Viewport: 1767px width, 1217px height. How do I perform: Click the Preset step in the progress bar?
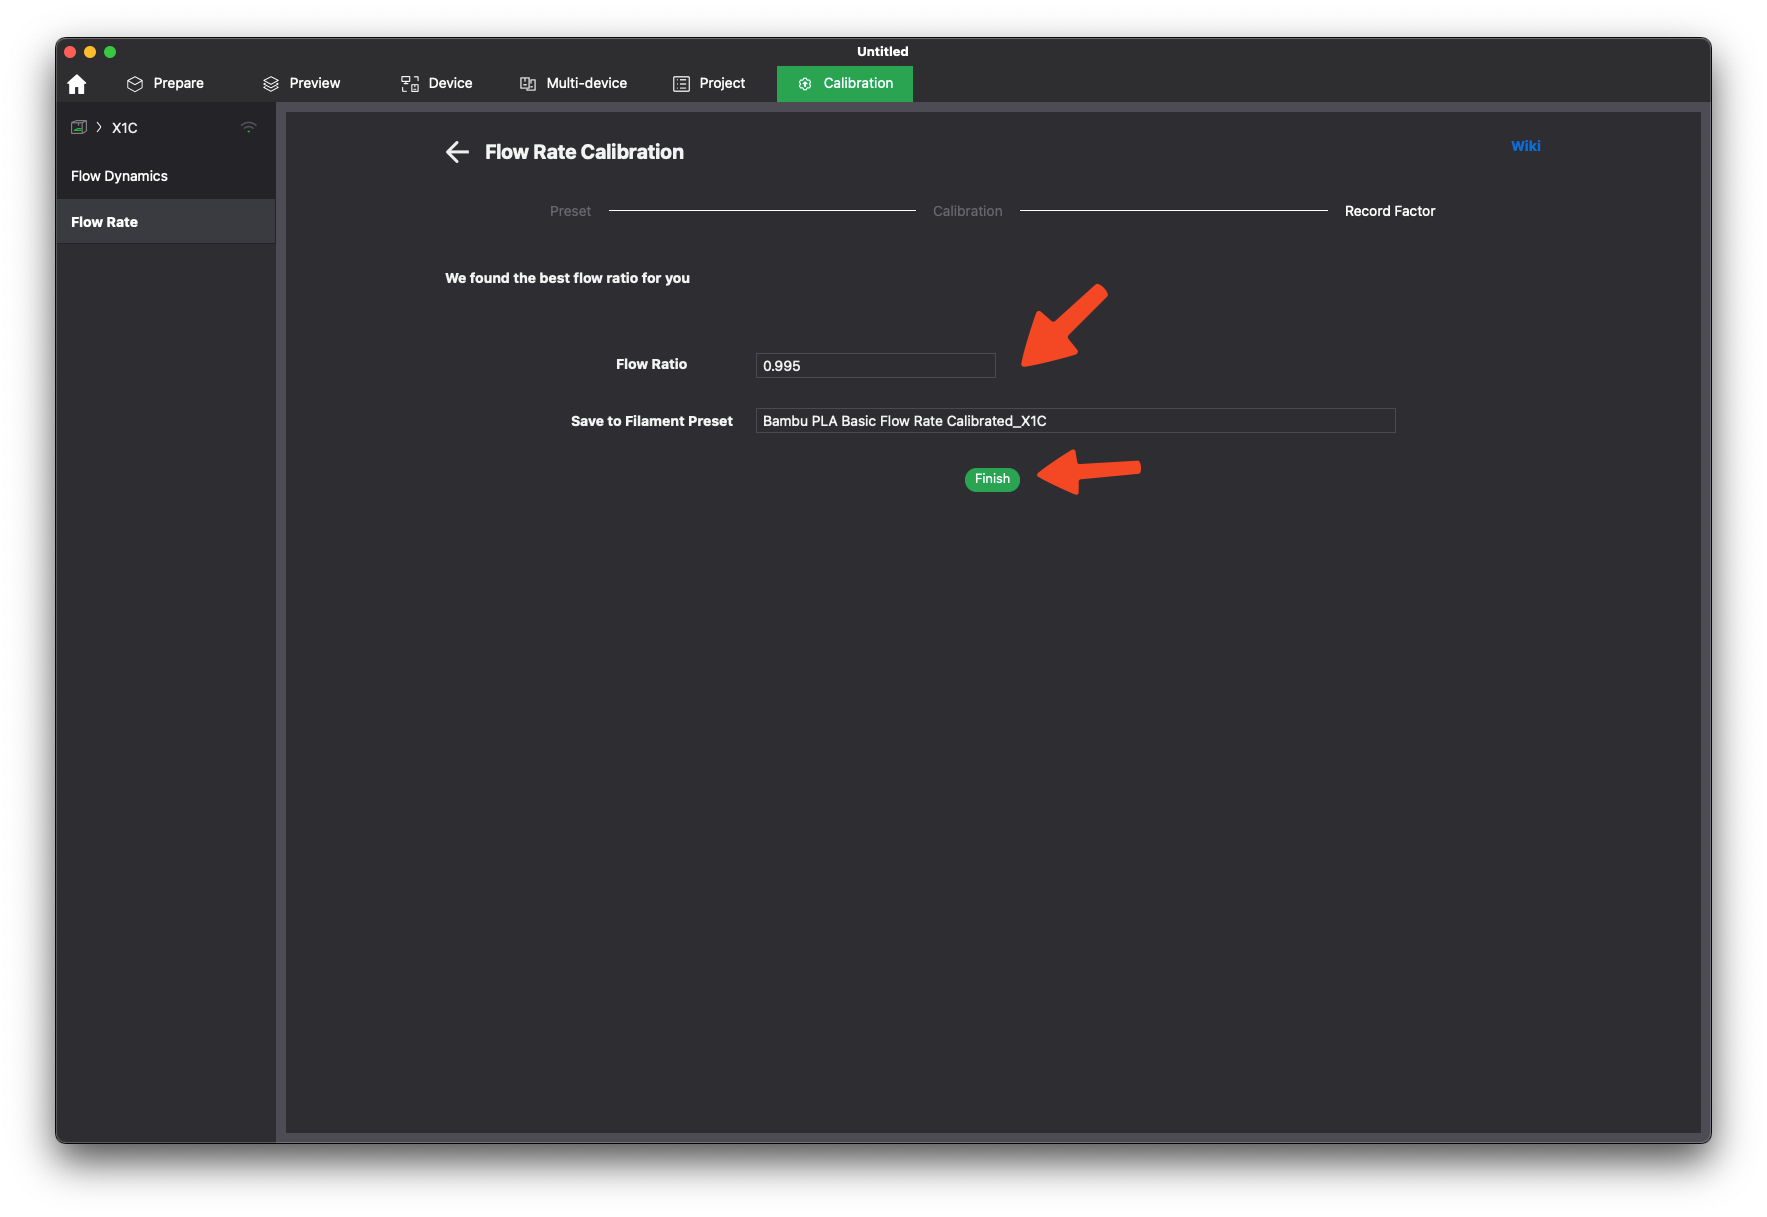(570, 211)
